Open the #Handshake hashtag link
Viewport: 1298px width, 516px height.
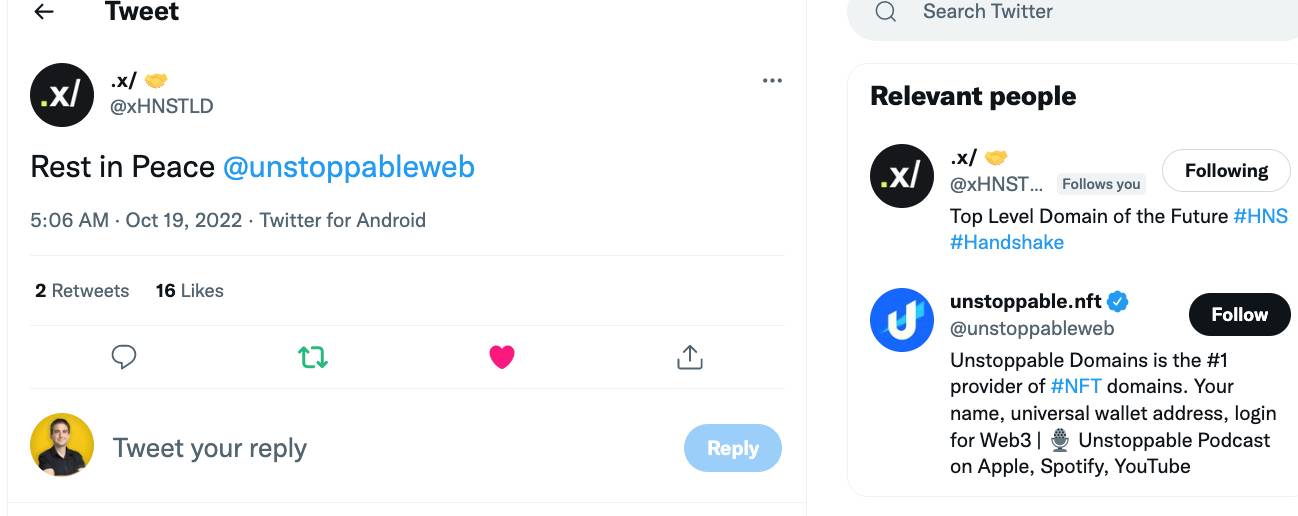(1006, 242)
